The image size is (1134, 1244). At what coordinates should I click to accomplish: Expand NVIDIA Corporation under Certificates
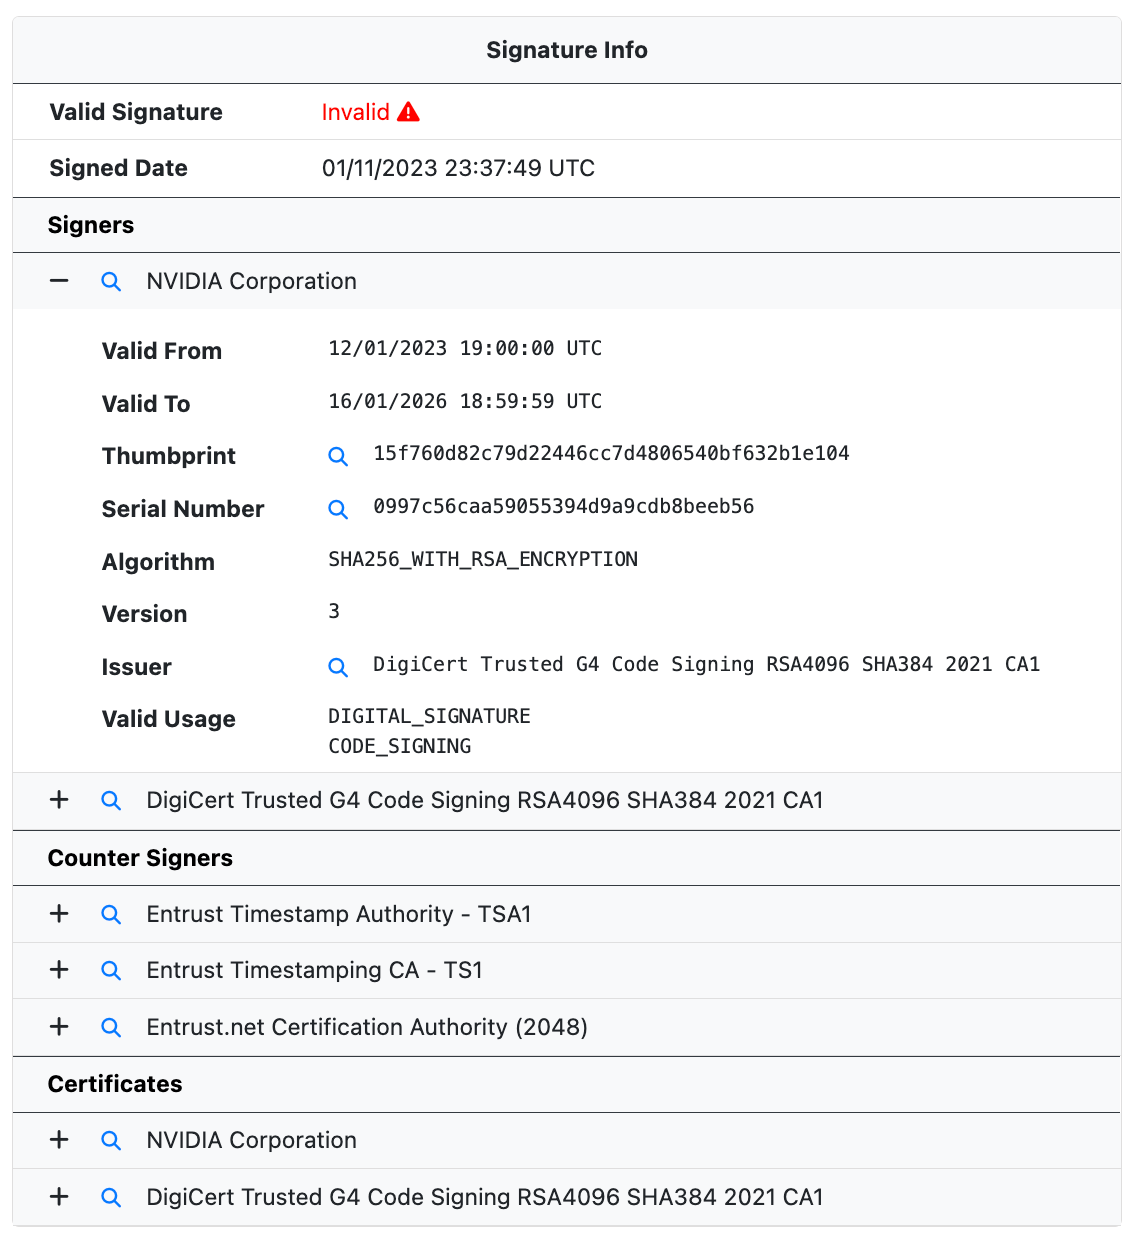point(59,1140)
